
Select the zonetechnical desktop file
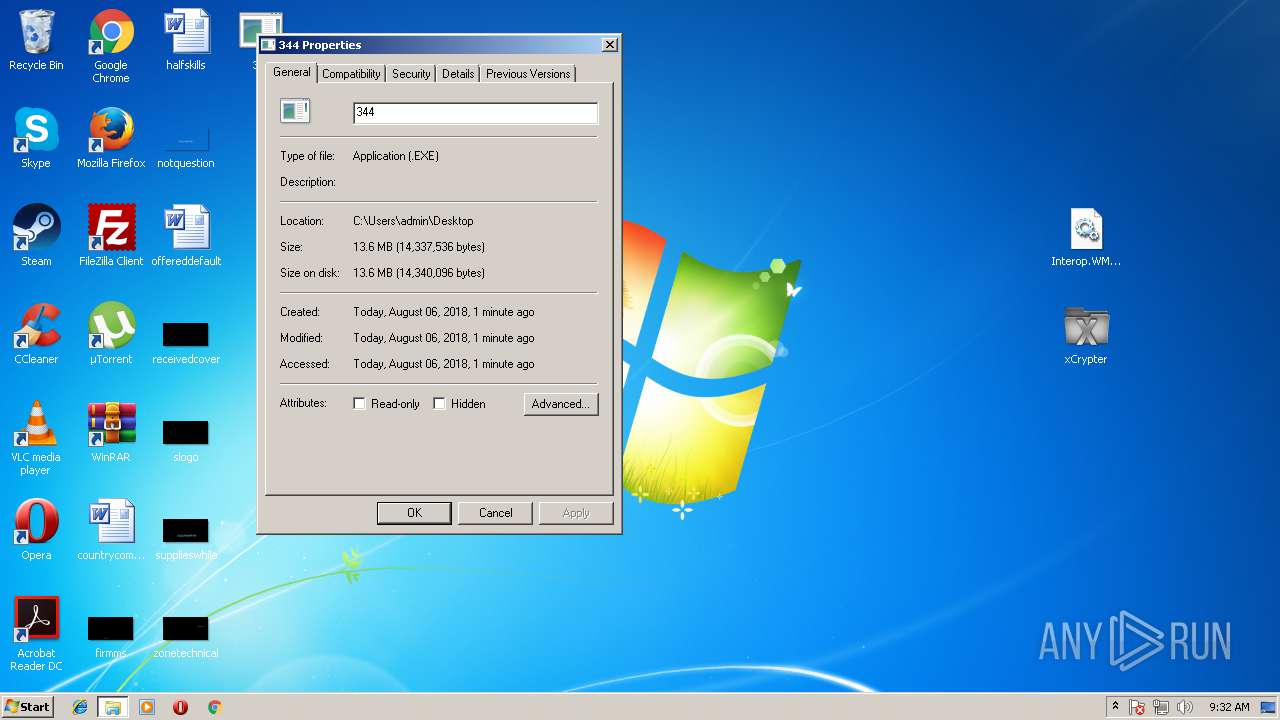point(186,636)
